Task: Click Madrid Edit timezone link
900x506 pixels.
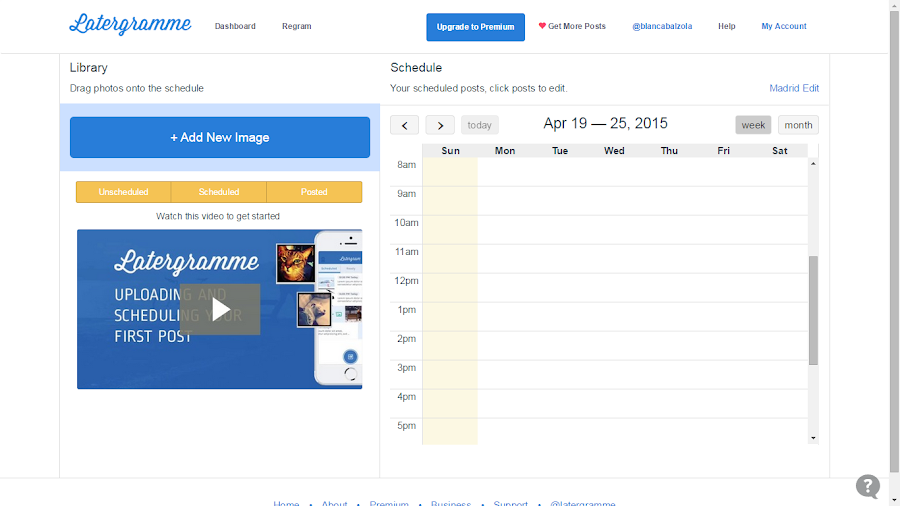Action: (794, 88)
